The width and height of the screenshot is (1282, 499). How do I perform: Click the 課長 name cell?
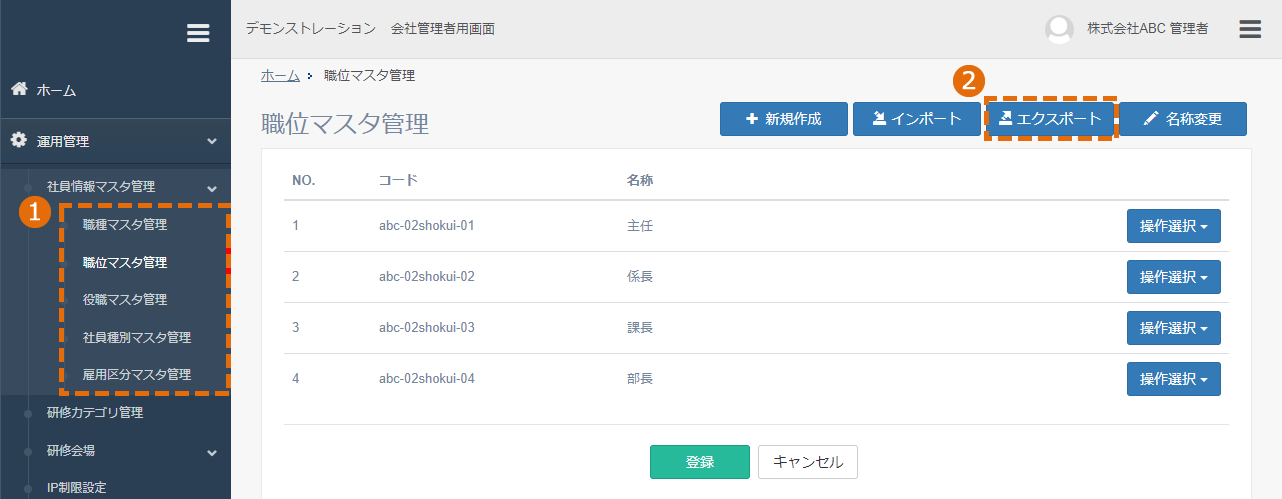pos(640,328)
